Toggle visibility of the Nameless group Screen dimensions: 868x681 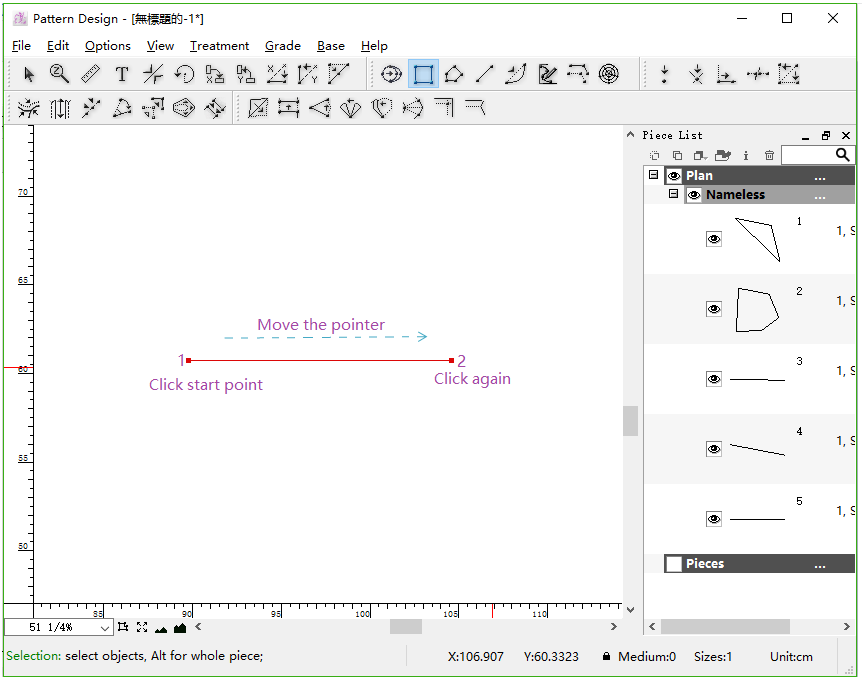(x=694, y=194)
